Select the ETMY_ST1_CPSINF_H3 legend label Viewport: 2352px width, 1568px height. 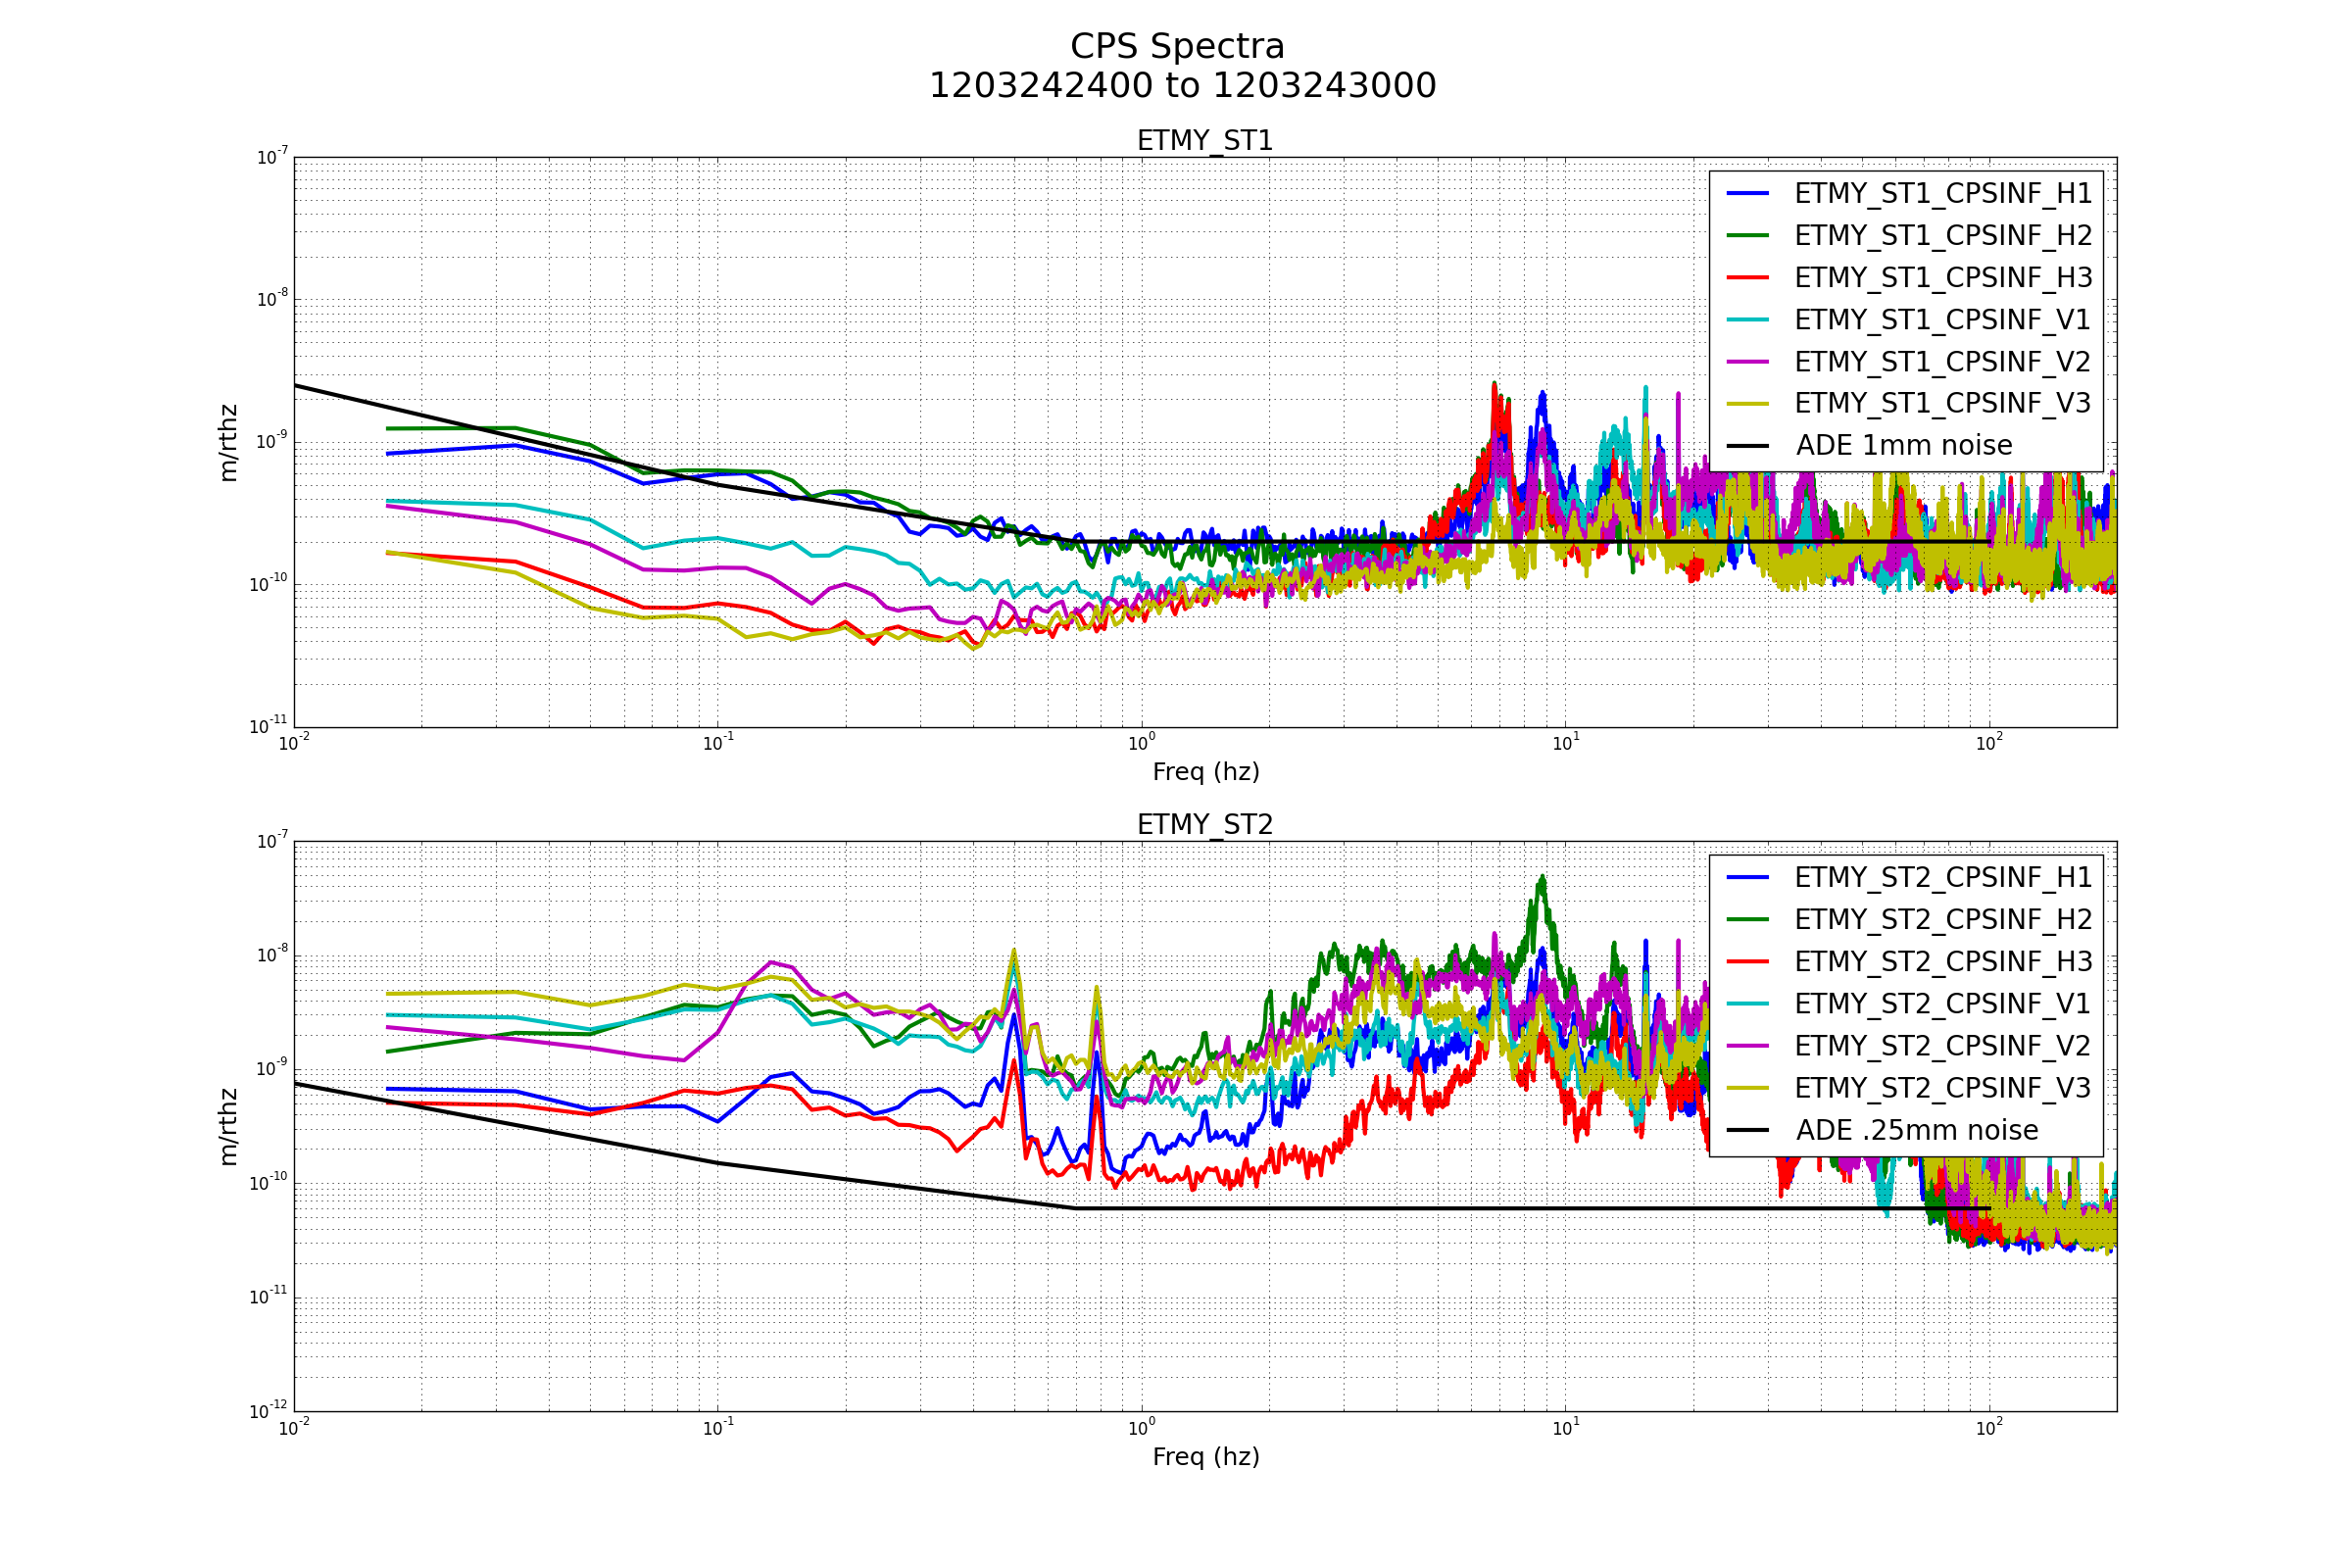[x=1942, y=278]
